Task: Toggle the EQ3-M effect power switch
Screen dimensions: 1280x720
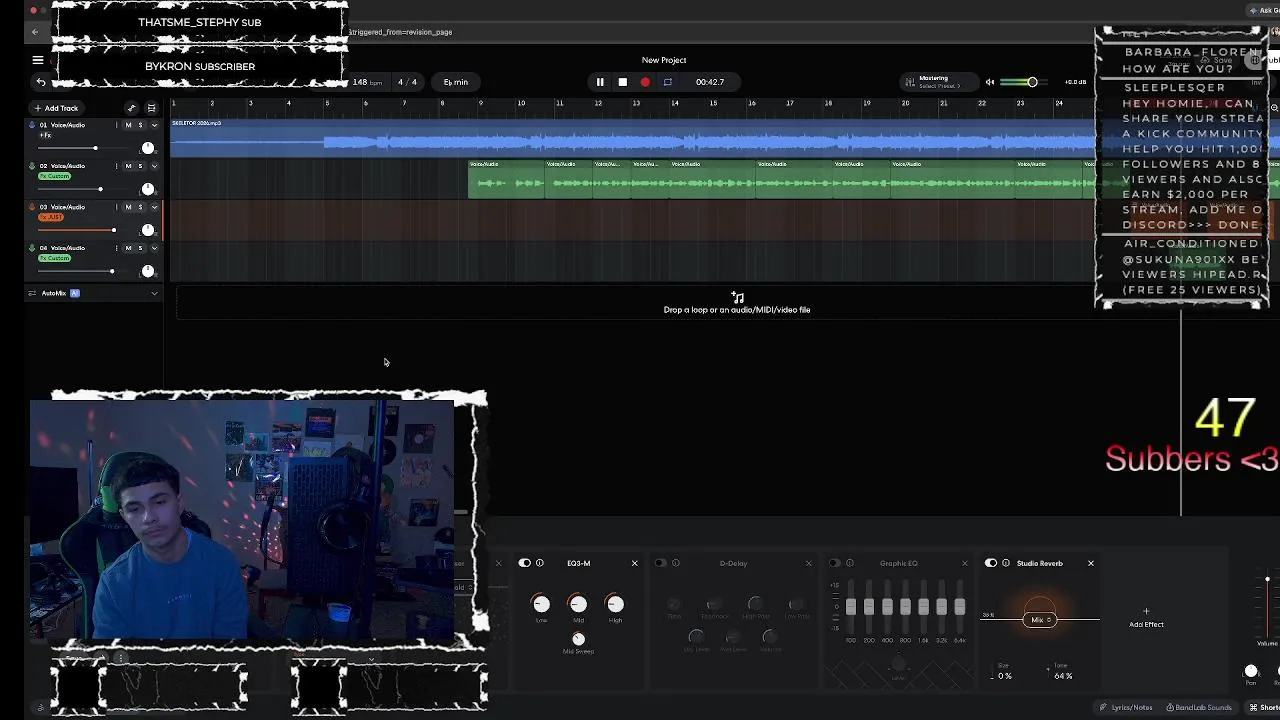Action: point(524,563)
